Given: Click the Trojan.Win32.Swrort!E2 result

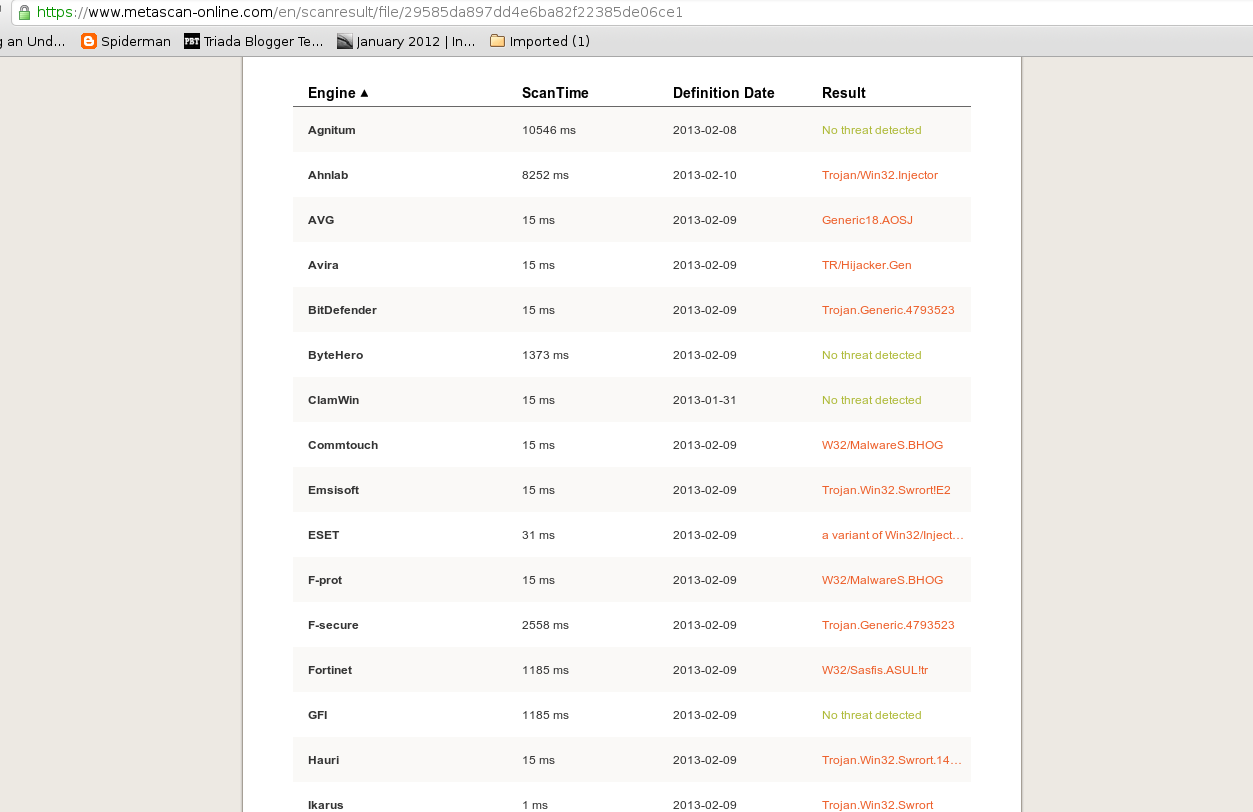Looking at the screenshot, I should tap(886, 490).
